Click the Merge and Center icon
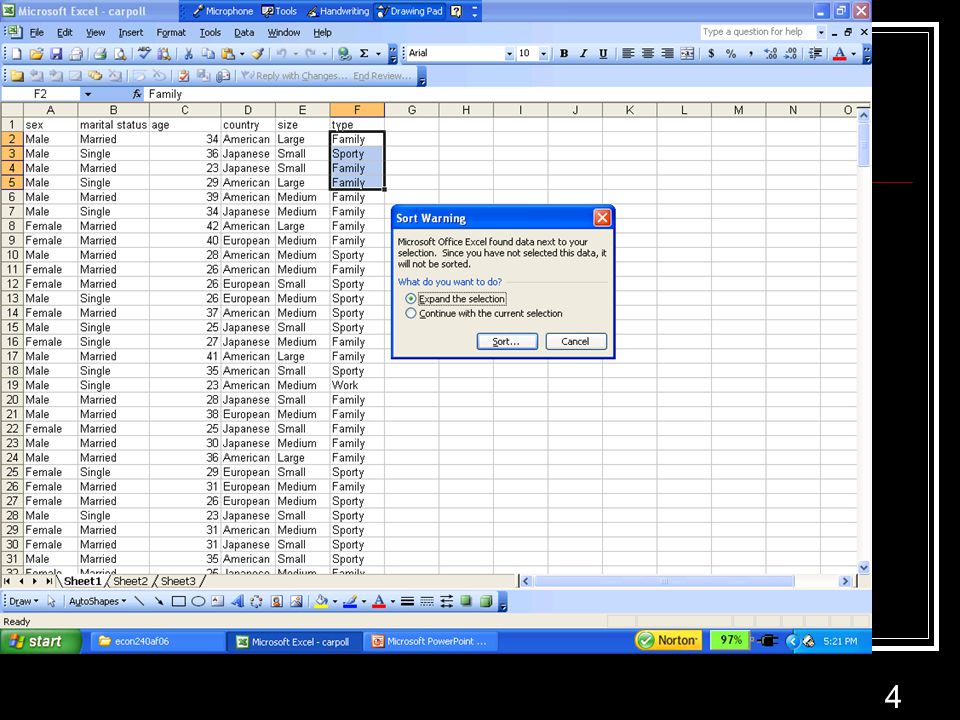This screenshot has width=960, height=720. click(x=688, y=54)
